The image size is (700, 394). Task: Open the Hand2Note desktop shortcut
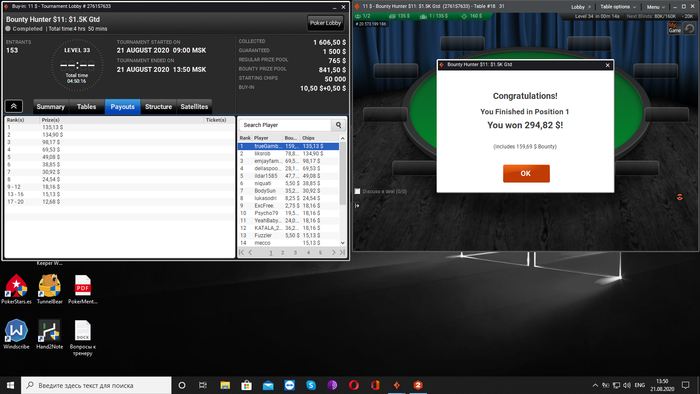pos(50,334)
